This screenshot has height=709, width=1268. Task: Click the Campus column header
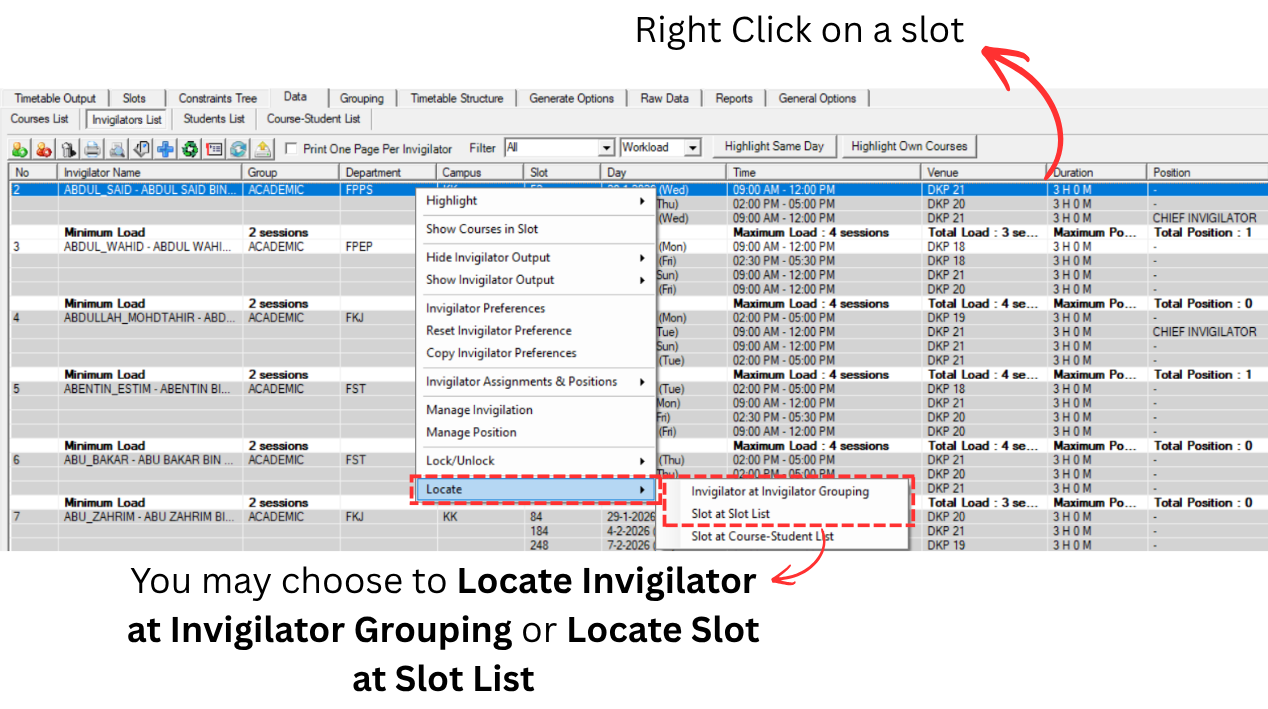(481, 172)
